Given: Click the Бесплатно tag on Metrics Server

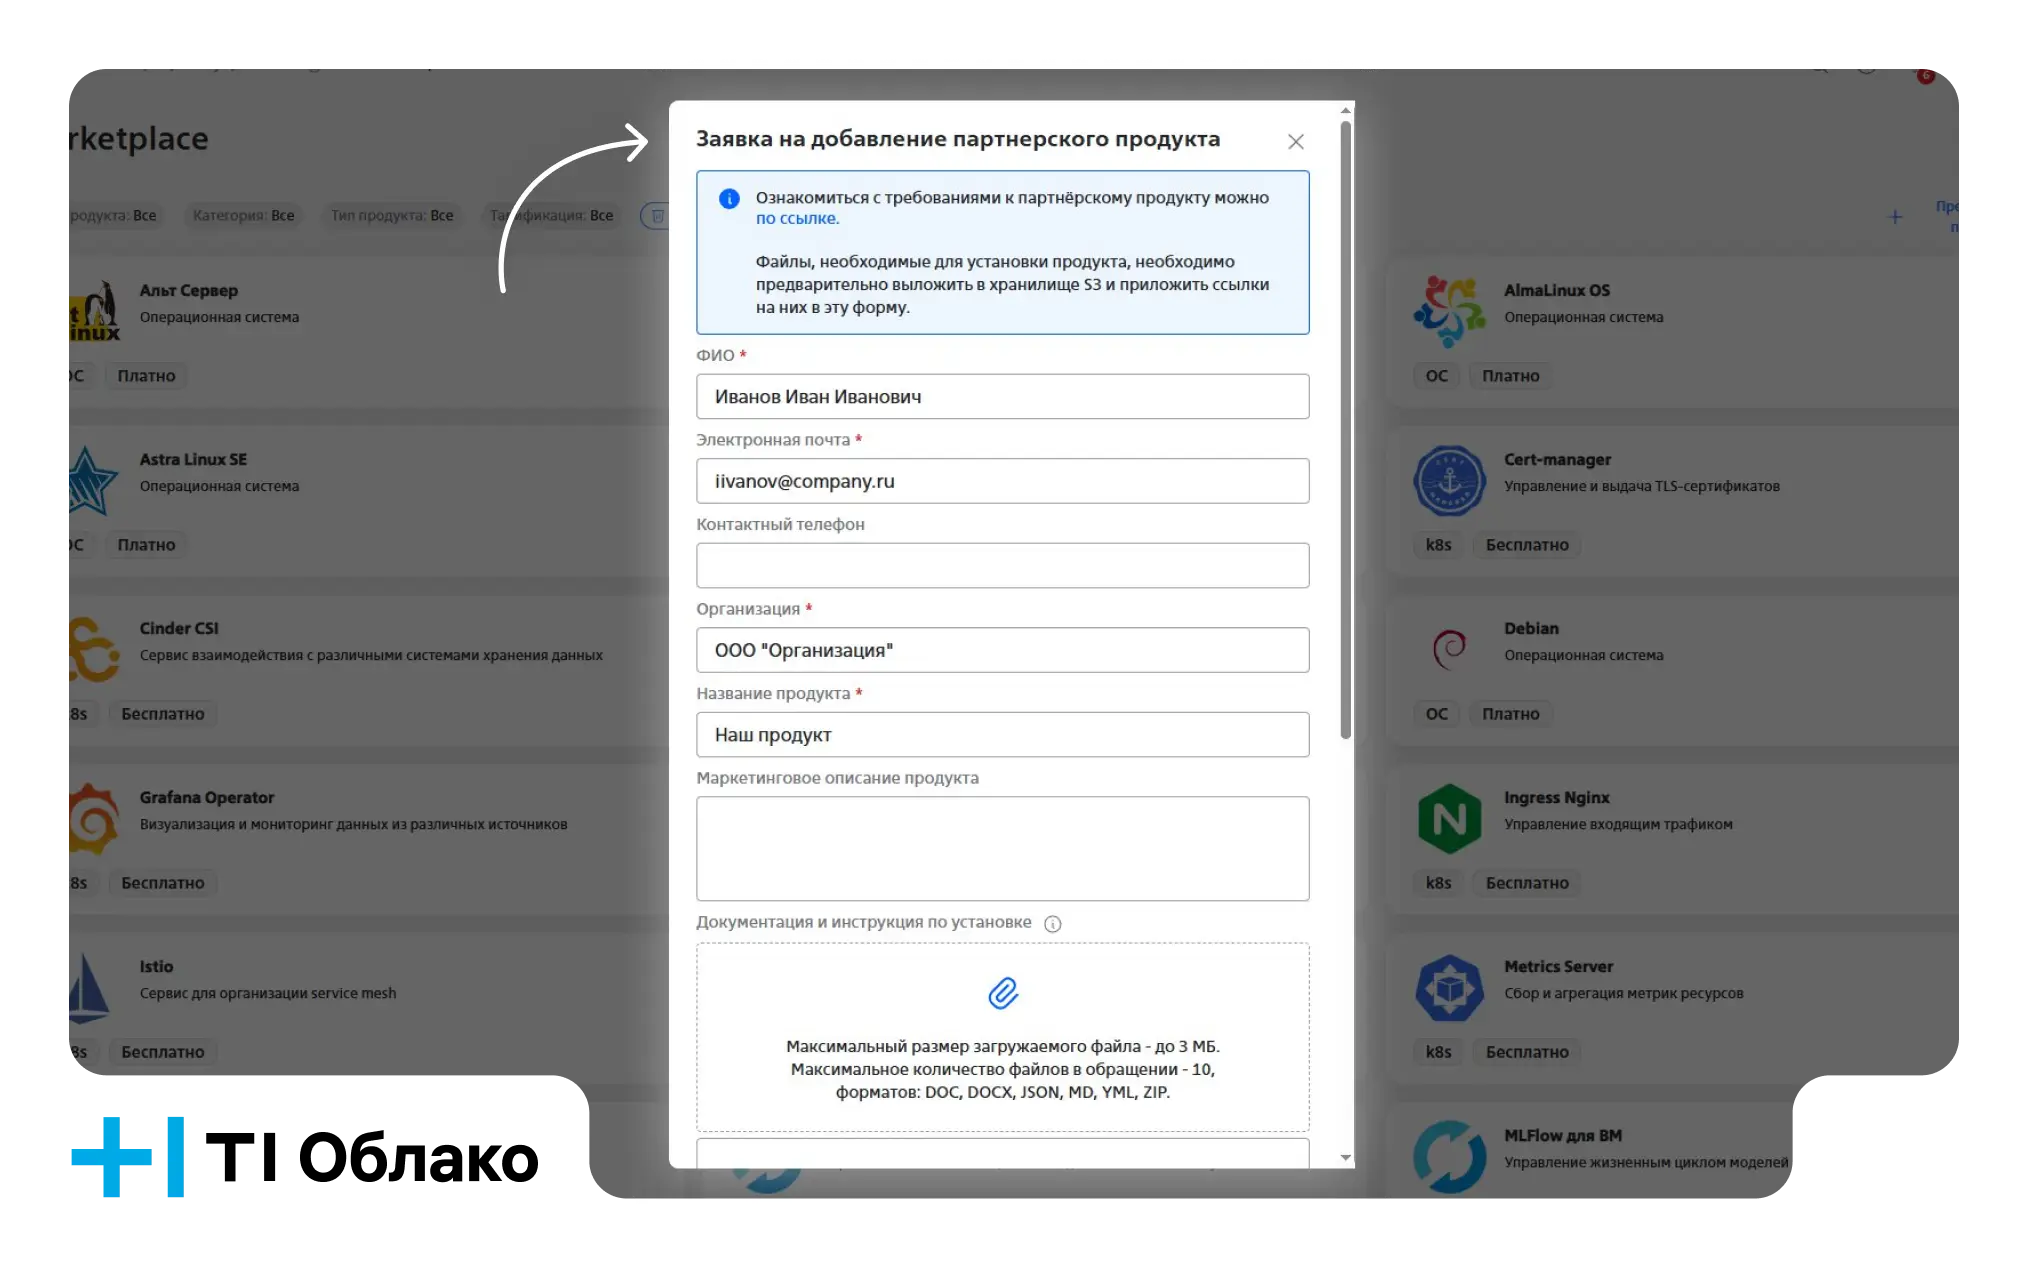Looking at the screenshot, I should point(1527,1052).
